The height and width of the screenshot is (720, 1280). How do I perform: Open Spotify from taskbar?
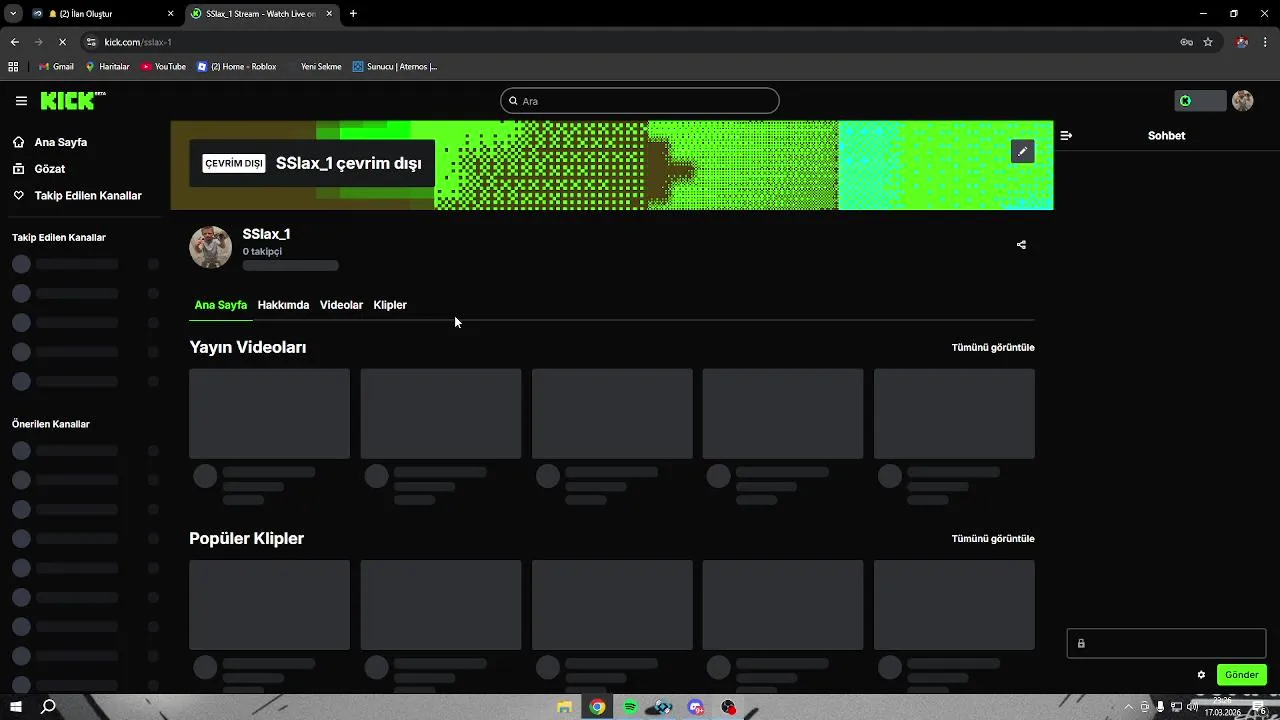630,707
